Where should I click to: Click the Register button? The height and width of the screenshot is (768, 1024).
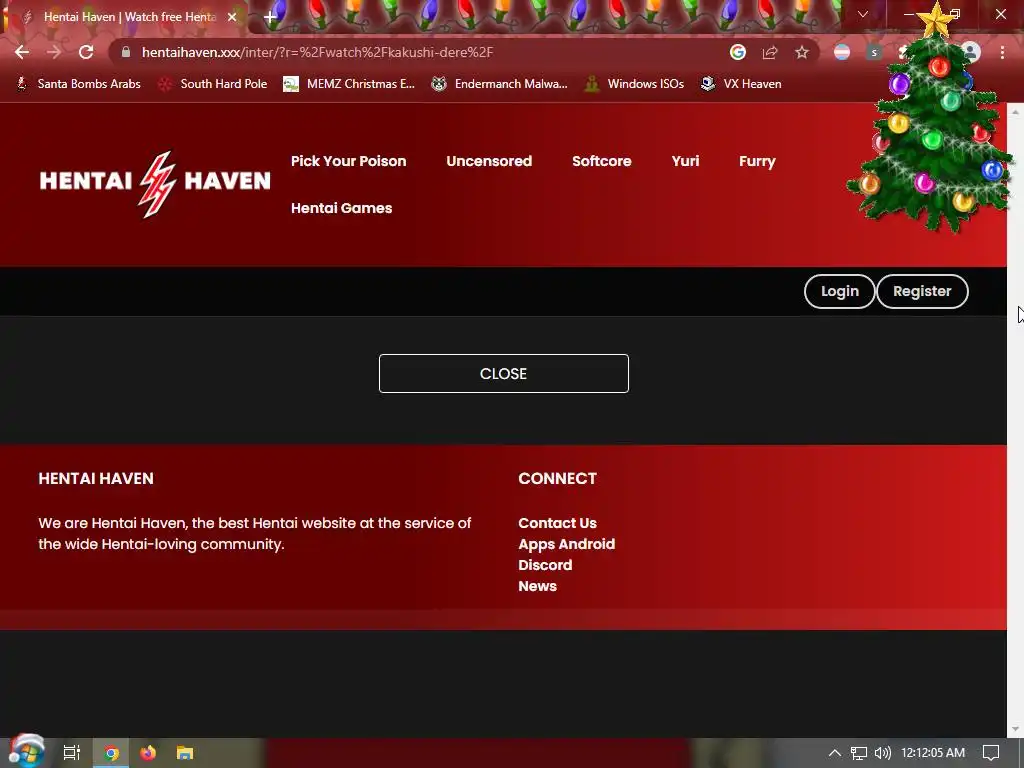click(922, 291)
